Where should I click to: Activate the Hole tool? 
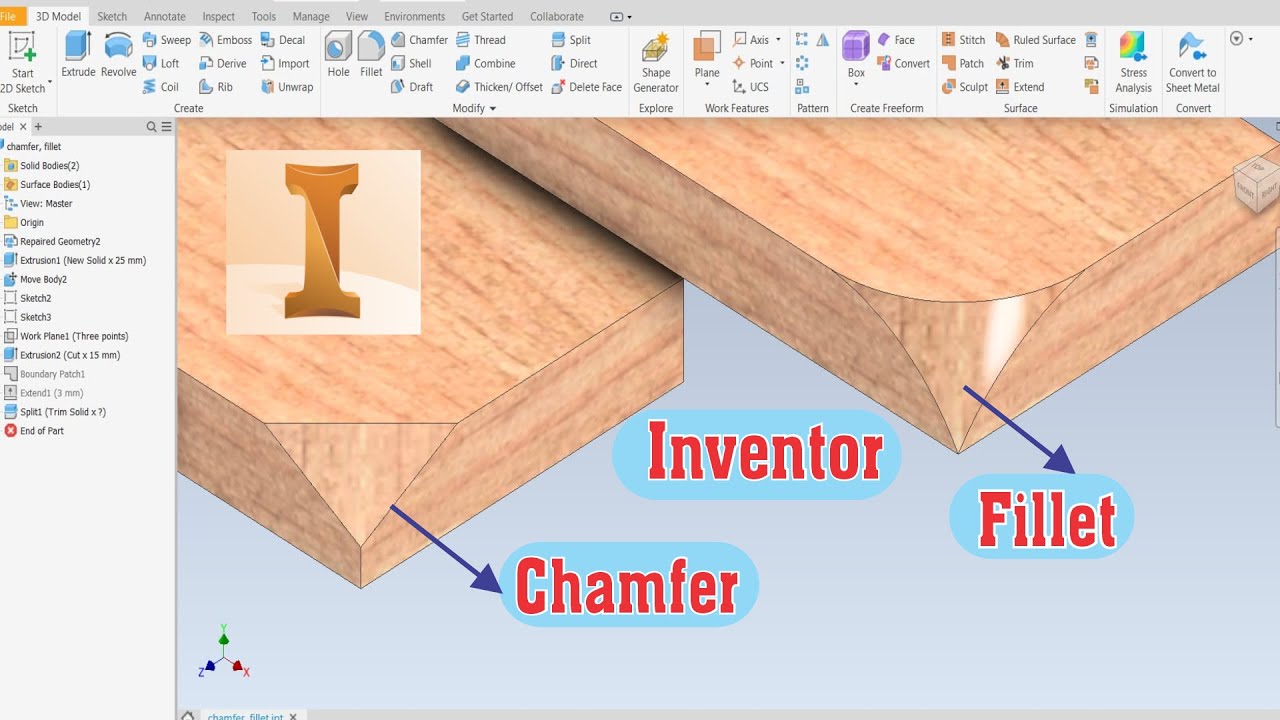point(338,54)
